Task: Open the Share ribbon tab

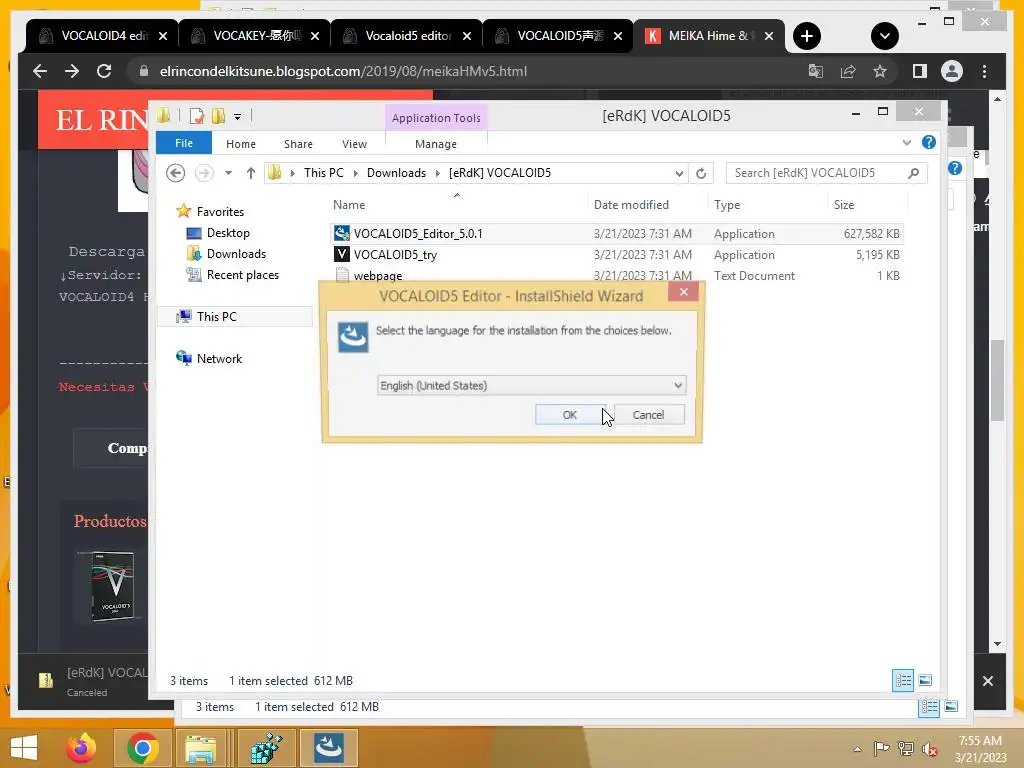Action: click(x=298, y=144)
